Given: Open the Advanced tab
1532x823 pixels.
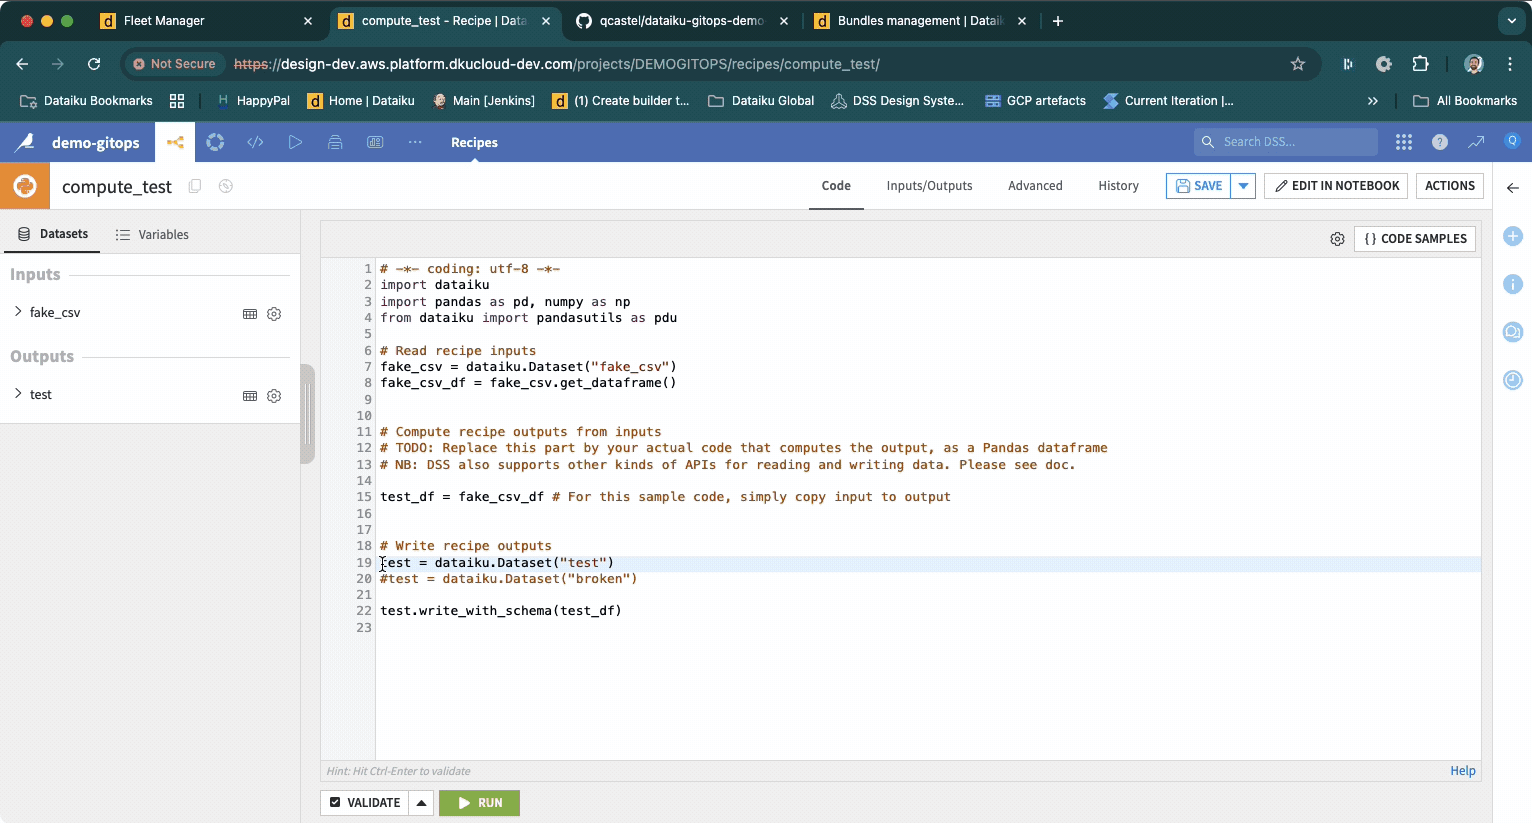Looking at the screenshot, I should 1035,186.
